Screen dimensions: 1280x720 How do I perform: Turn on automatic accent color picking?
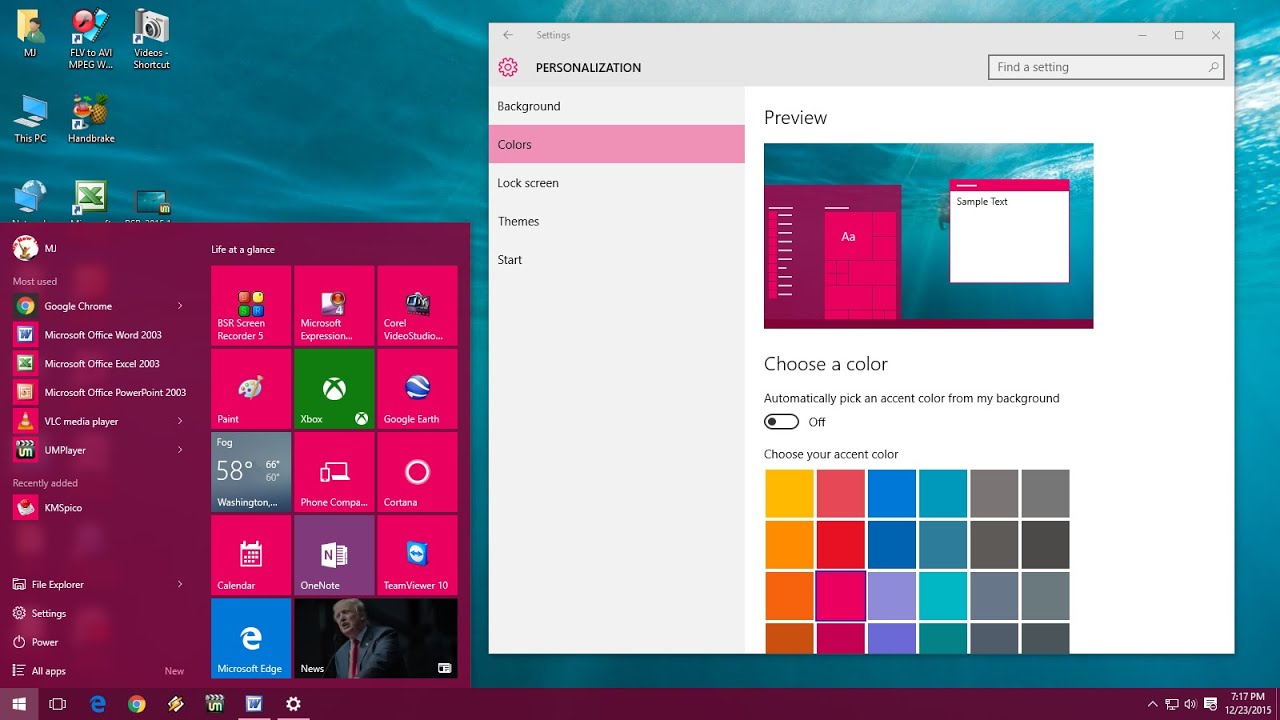781,422
